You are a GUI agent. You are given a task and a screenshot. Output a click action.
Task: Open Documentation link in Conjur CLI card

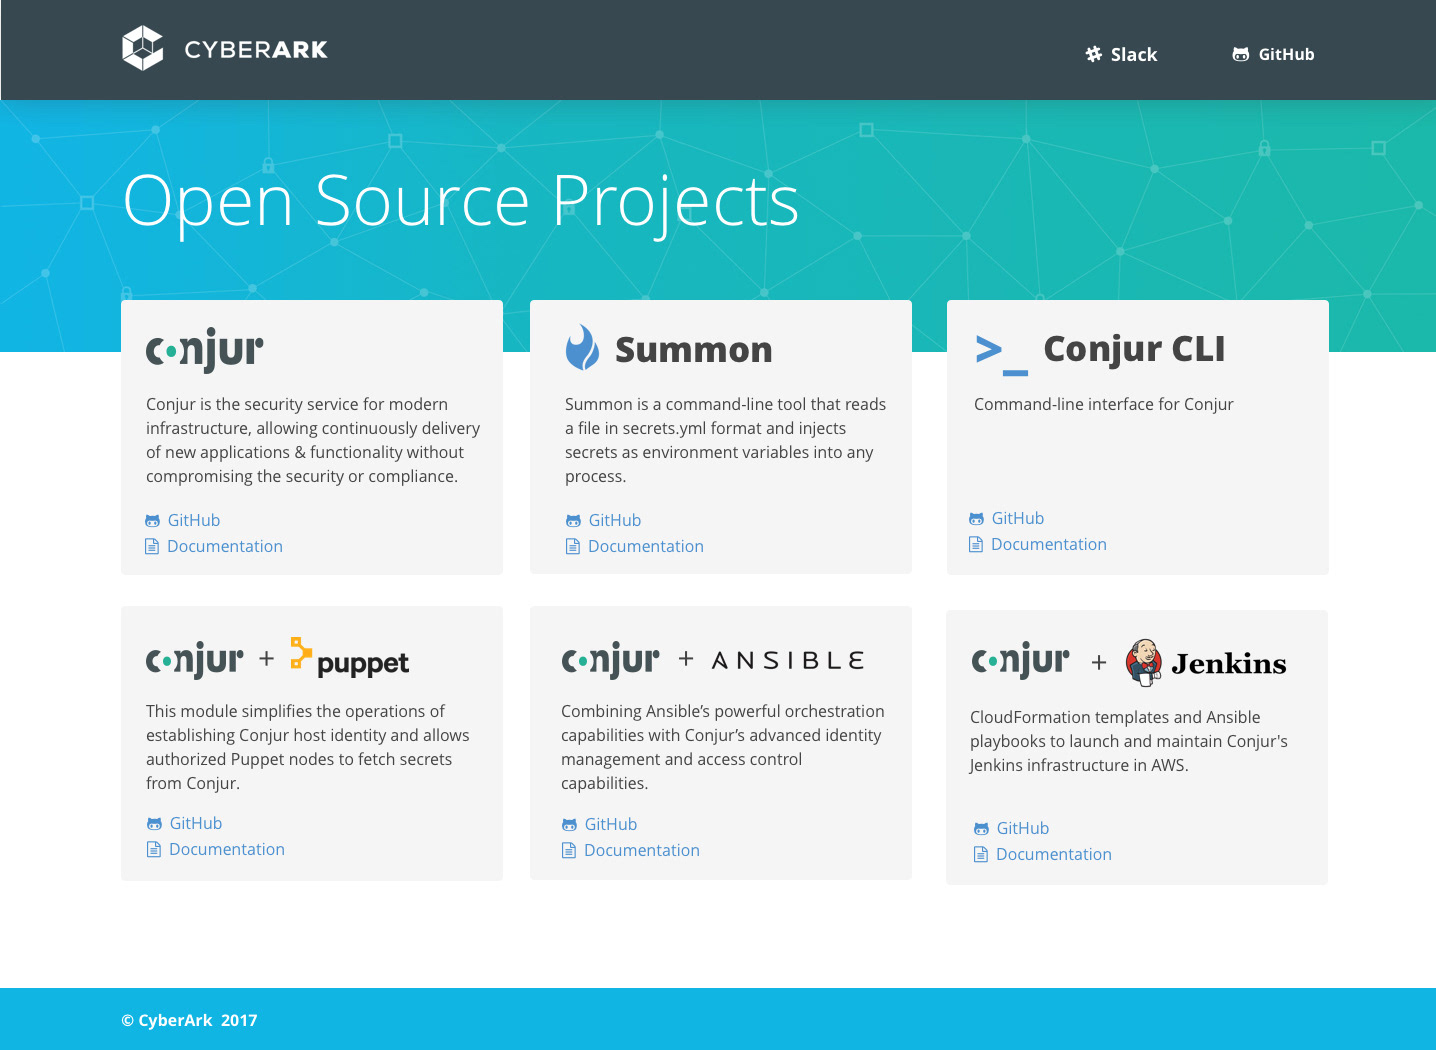tap(1049, 544)
